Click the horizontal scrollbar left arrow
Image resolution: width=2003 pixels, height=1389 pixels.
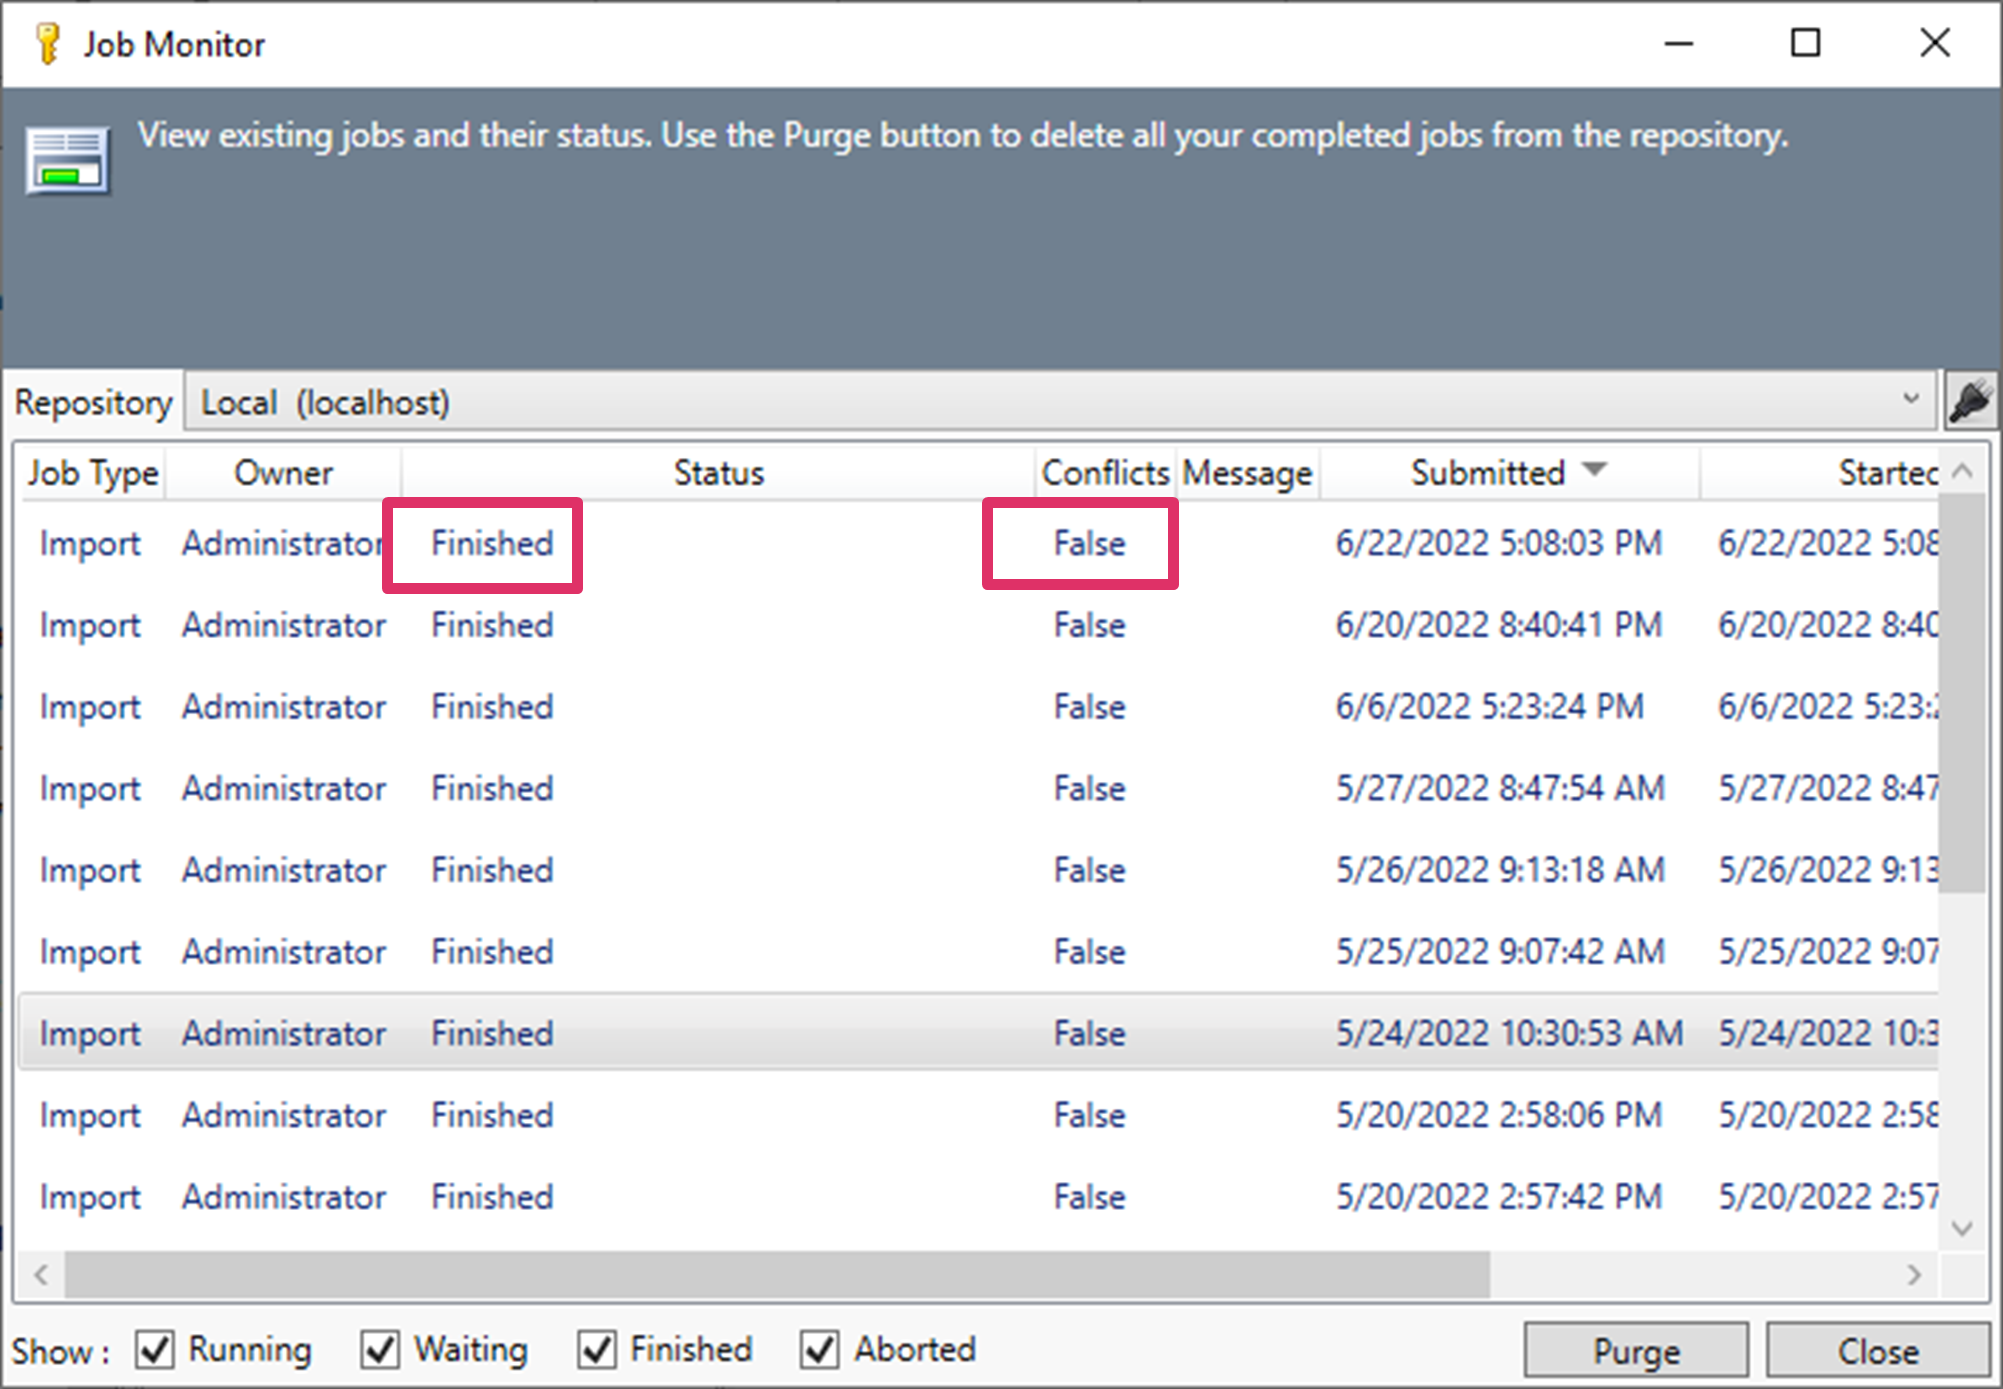pyautogui.click(x=41, y=1275)
